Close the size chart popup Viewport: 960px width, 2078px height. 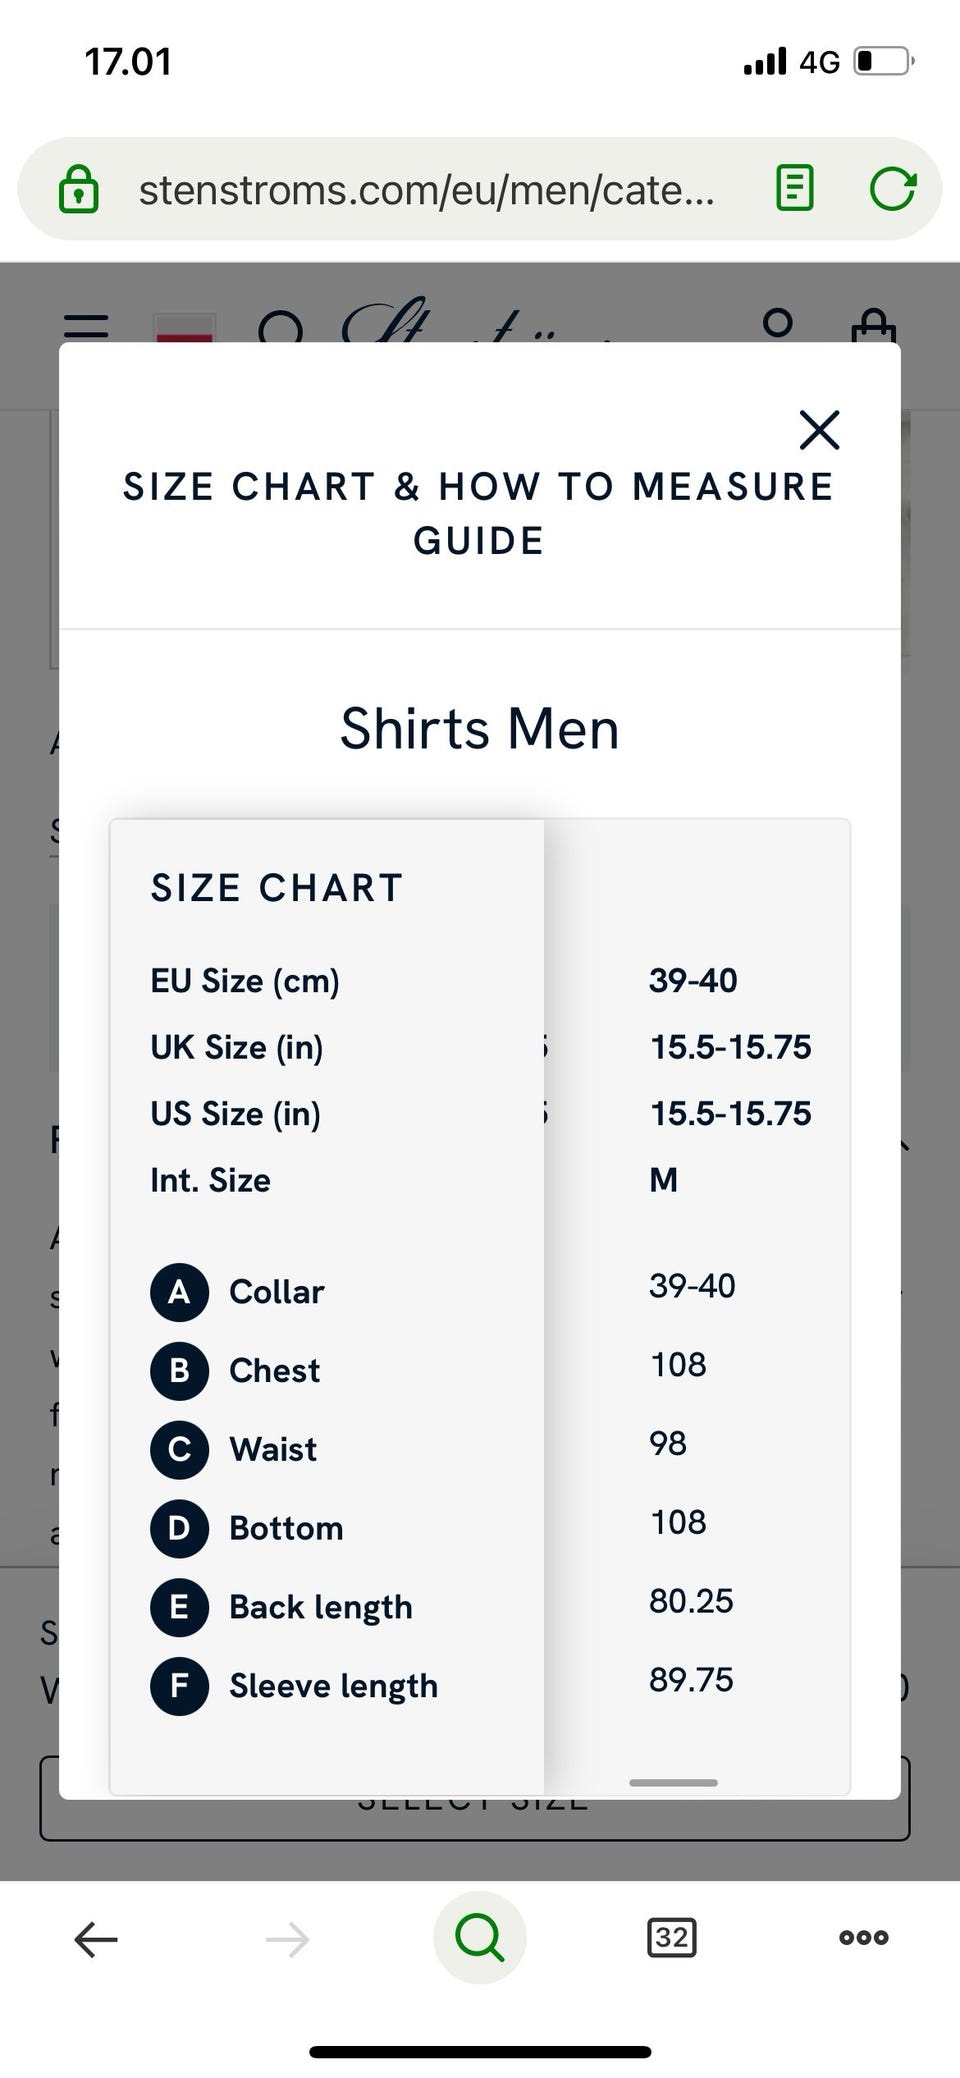819,430
